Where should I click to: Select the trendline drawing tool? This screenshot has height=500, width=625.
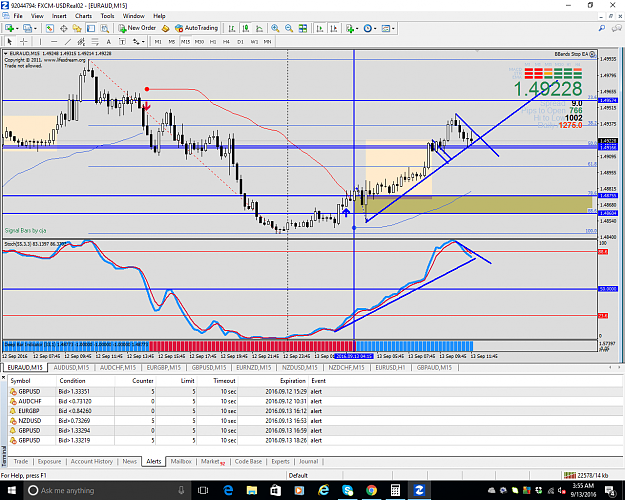pyautogui.click(x=68, y=41)
